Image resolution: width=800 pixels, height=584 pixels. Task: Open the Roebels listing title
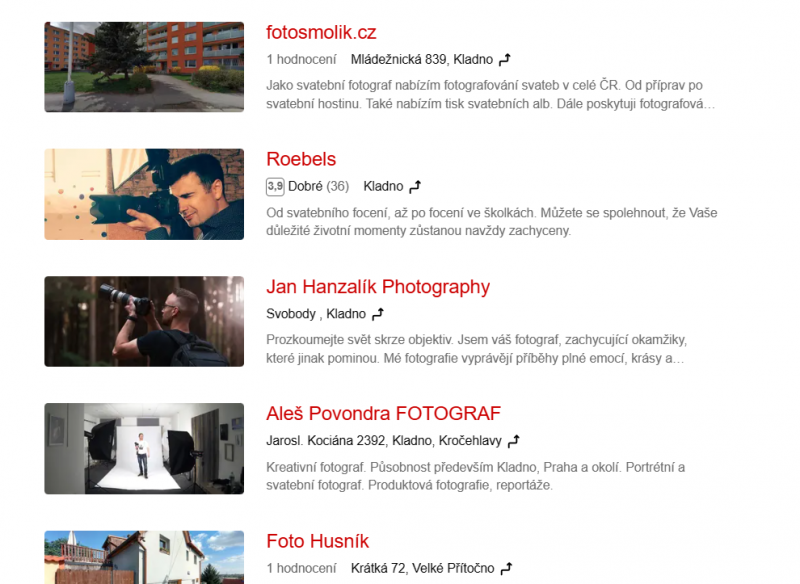coord(301,159)
